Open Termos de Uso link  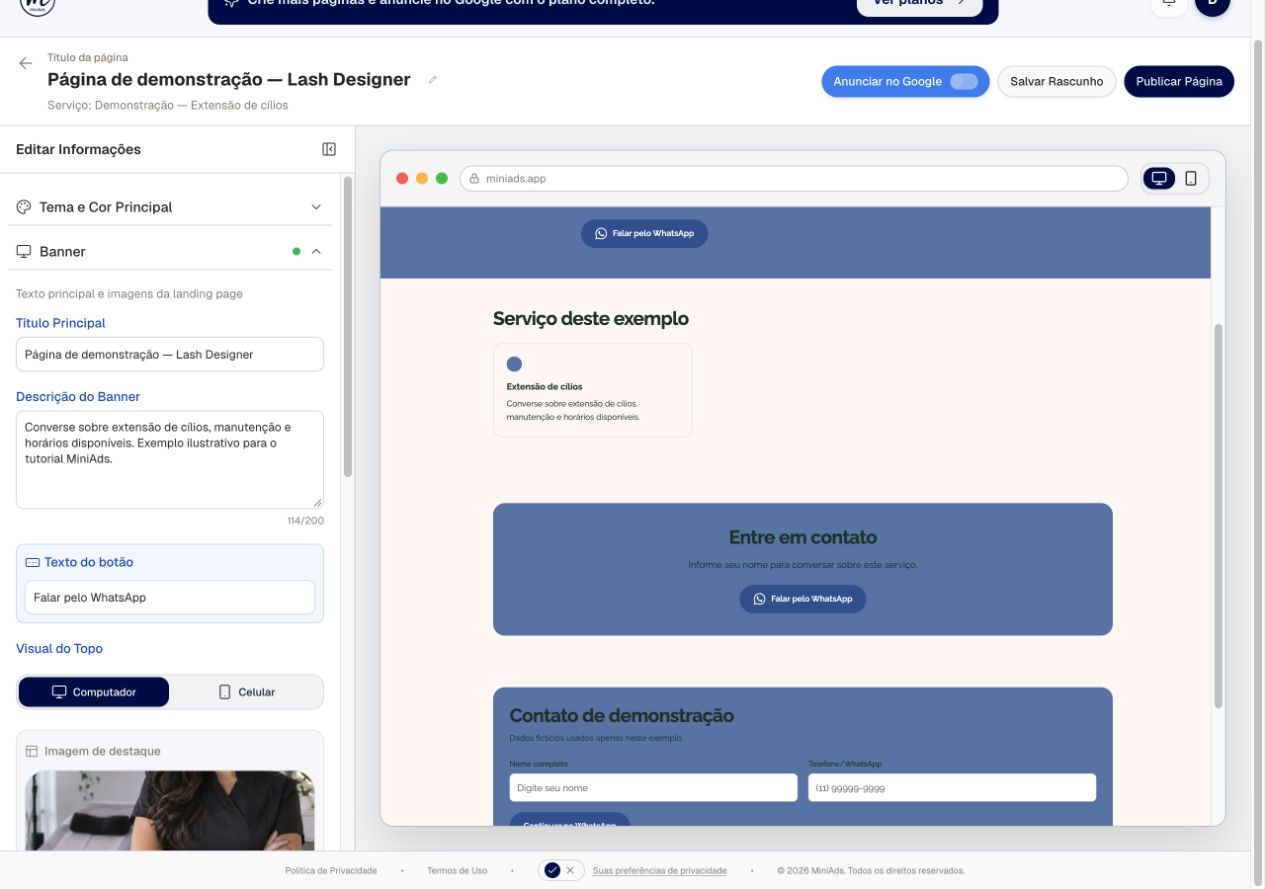pos(457,871)
